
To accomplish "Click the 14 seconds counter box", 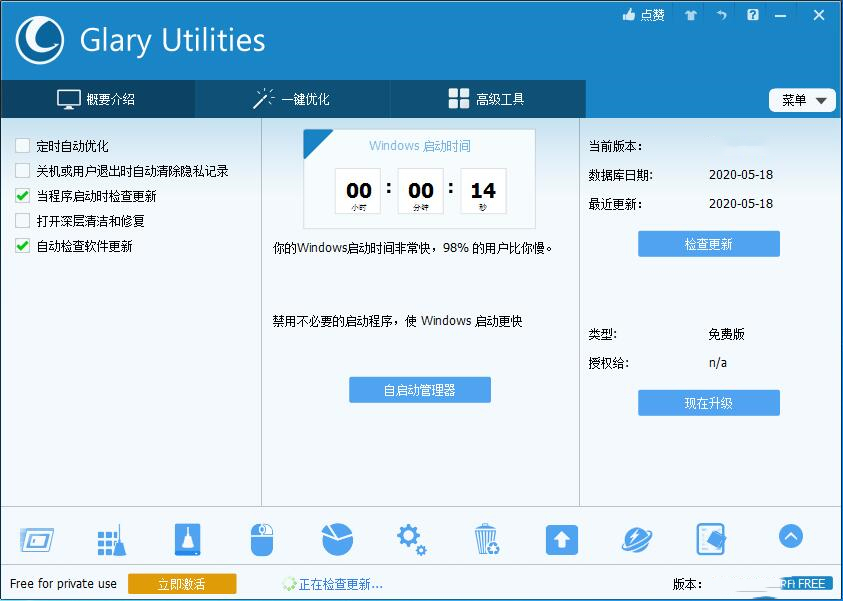I will 483,191.
